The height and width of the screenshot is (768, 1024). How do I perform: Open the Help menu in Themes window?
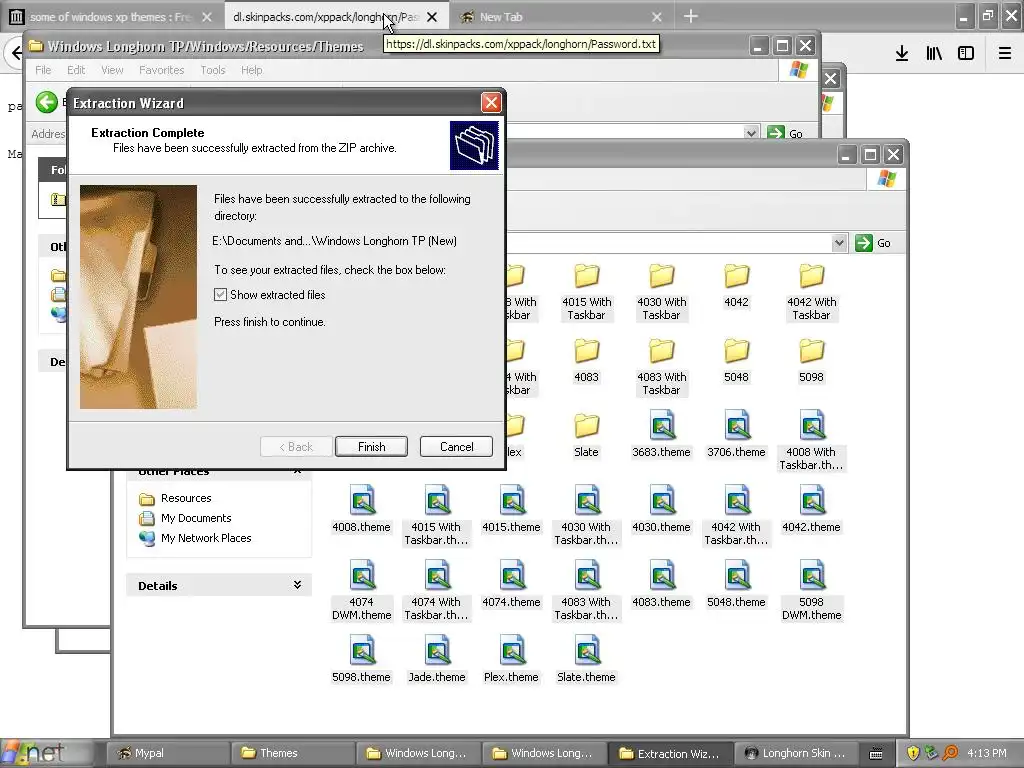251,70
